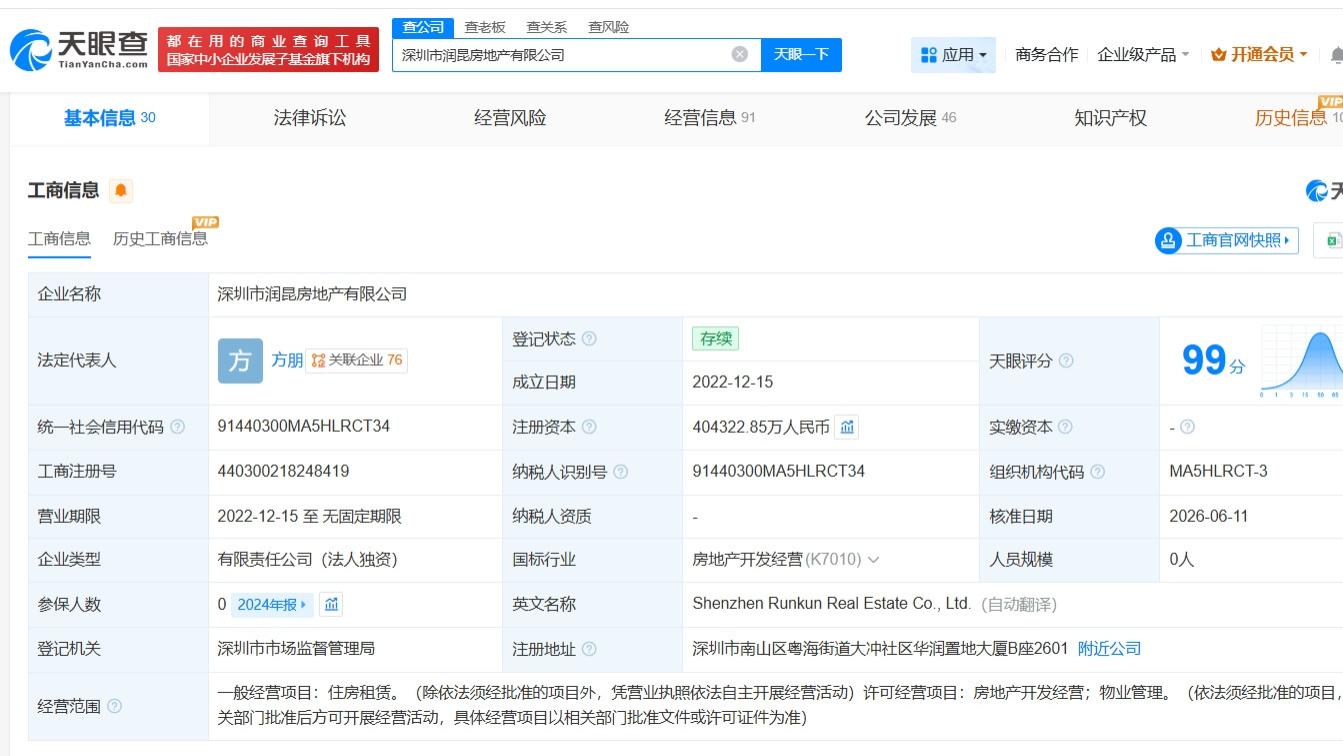Open the chart icon next to 注册资本 amount

847,427
